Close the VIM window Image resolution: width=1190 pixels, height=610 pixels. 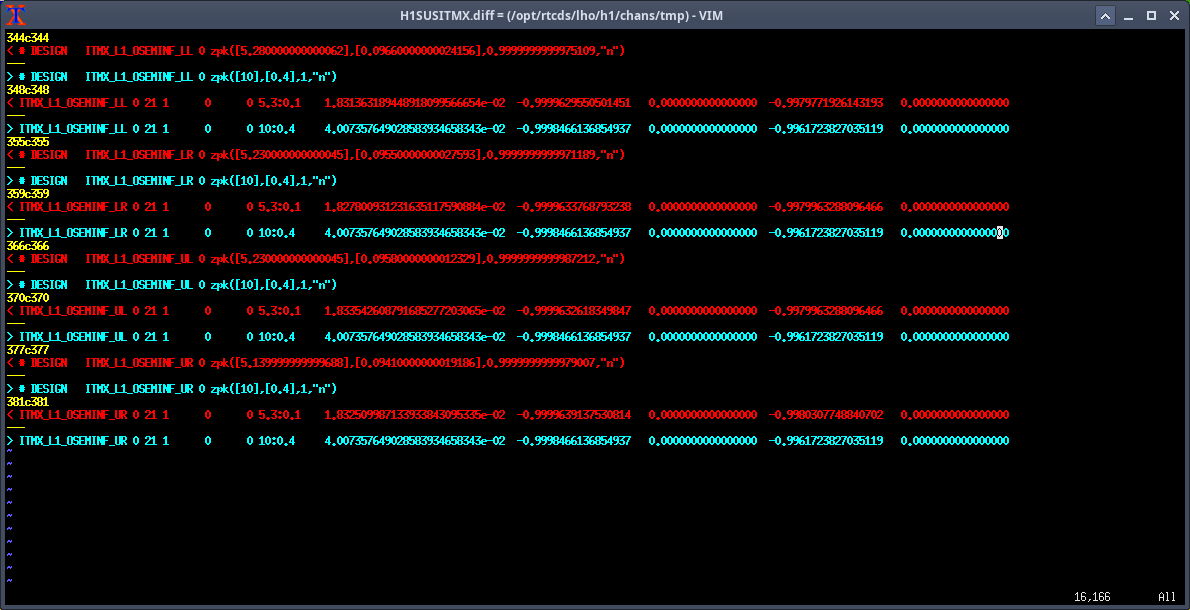tap(1173, 16)
